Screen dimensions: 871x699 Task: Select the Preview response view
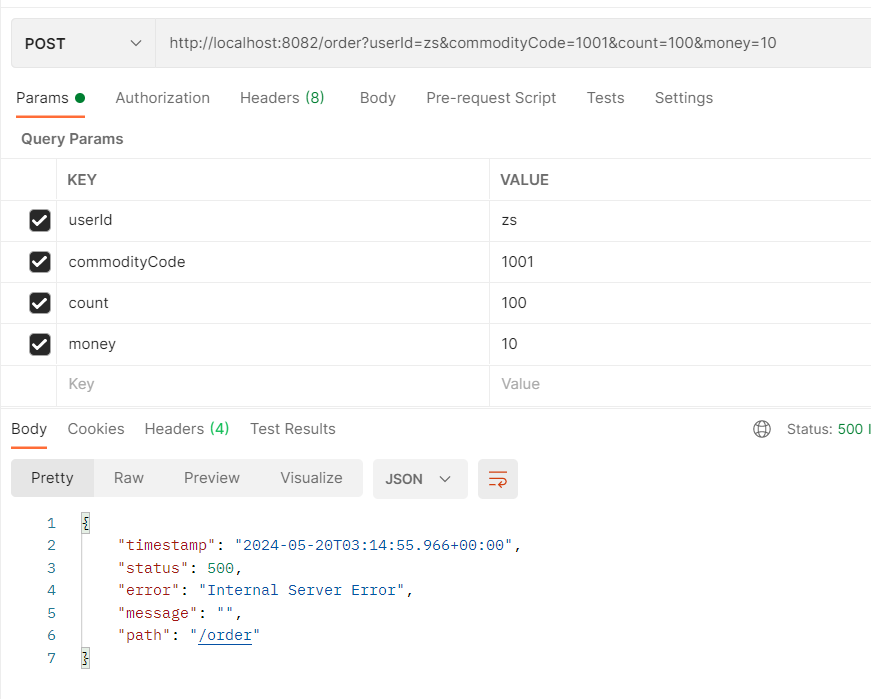click(x=211, y=478)
